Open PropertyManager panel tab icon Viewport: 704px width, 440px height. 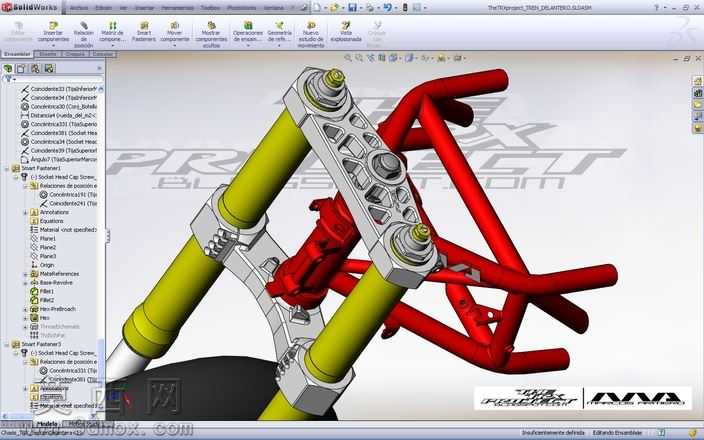point(21,68)
